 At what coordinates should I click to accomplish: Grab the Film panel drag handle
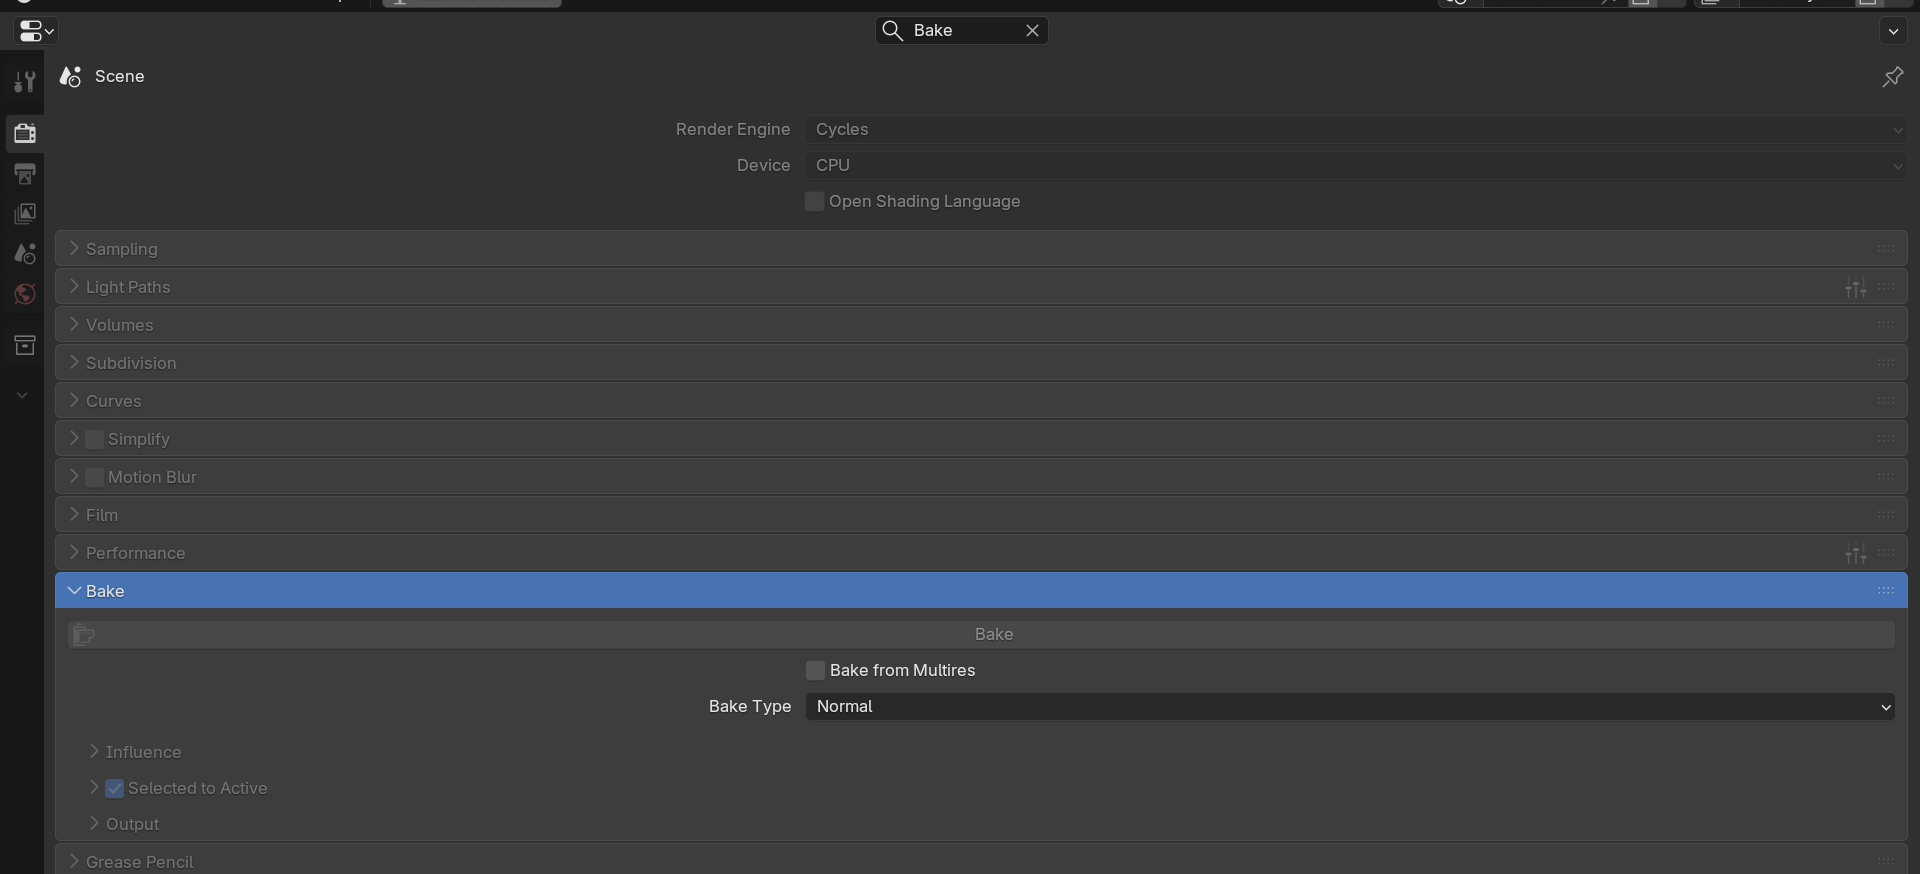click(x=1886, y=515)
